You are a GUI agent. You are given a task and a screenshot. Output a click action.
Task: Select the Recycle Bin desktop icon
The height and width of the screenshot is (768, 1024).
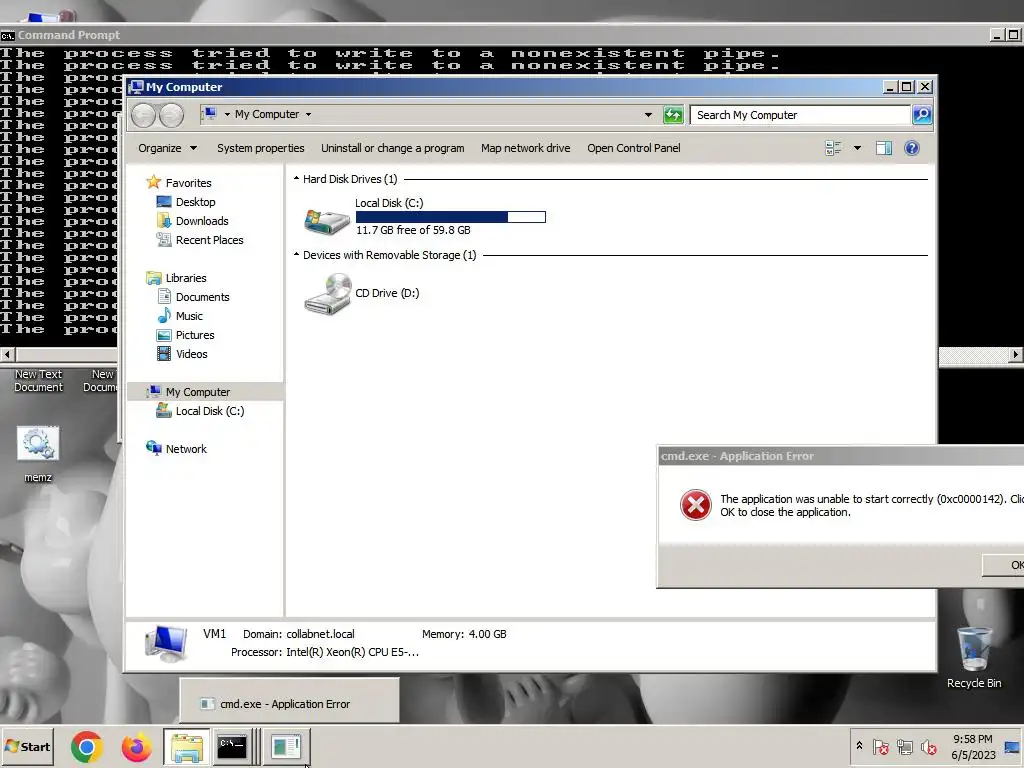(974, 656)
